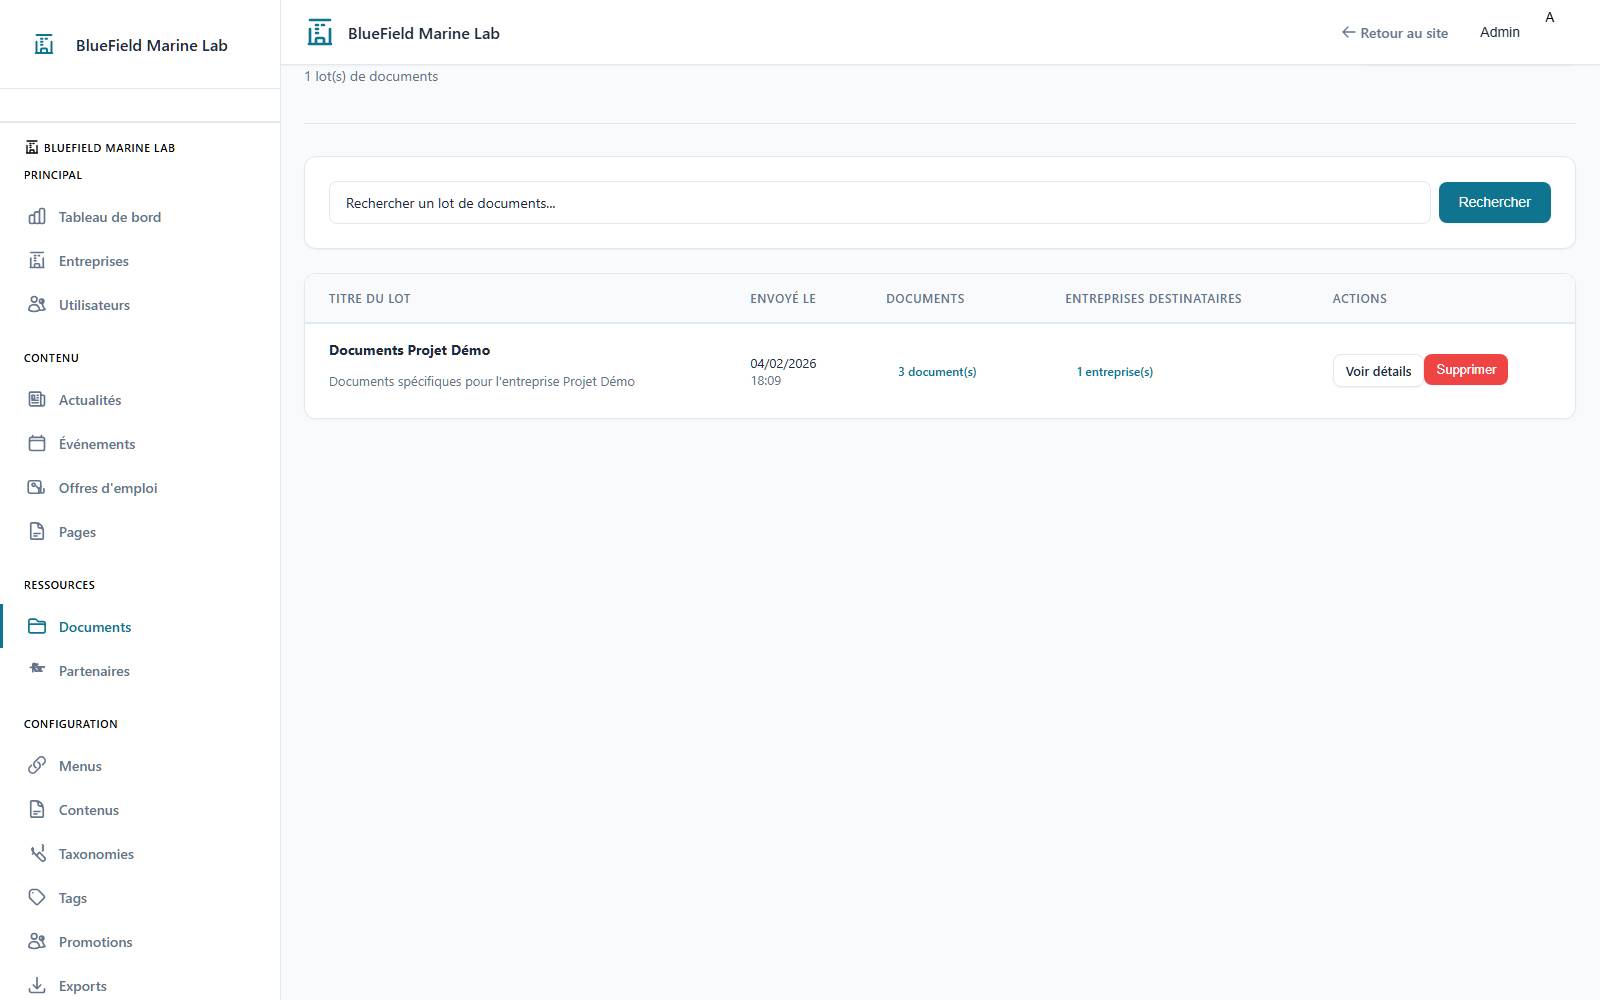Select Promotions in the sidebar
Viewport: 1600px width, 1000px height.
tap(94, 941)
